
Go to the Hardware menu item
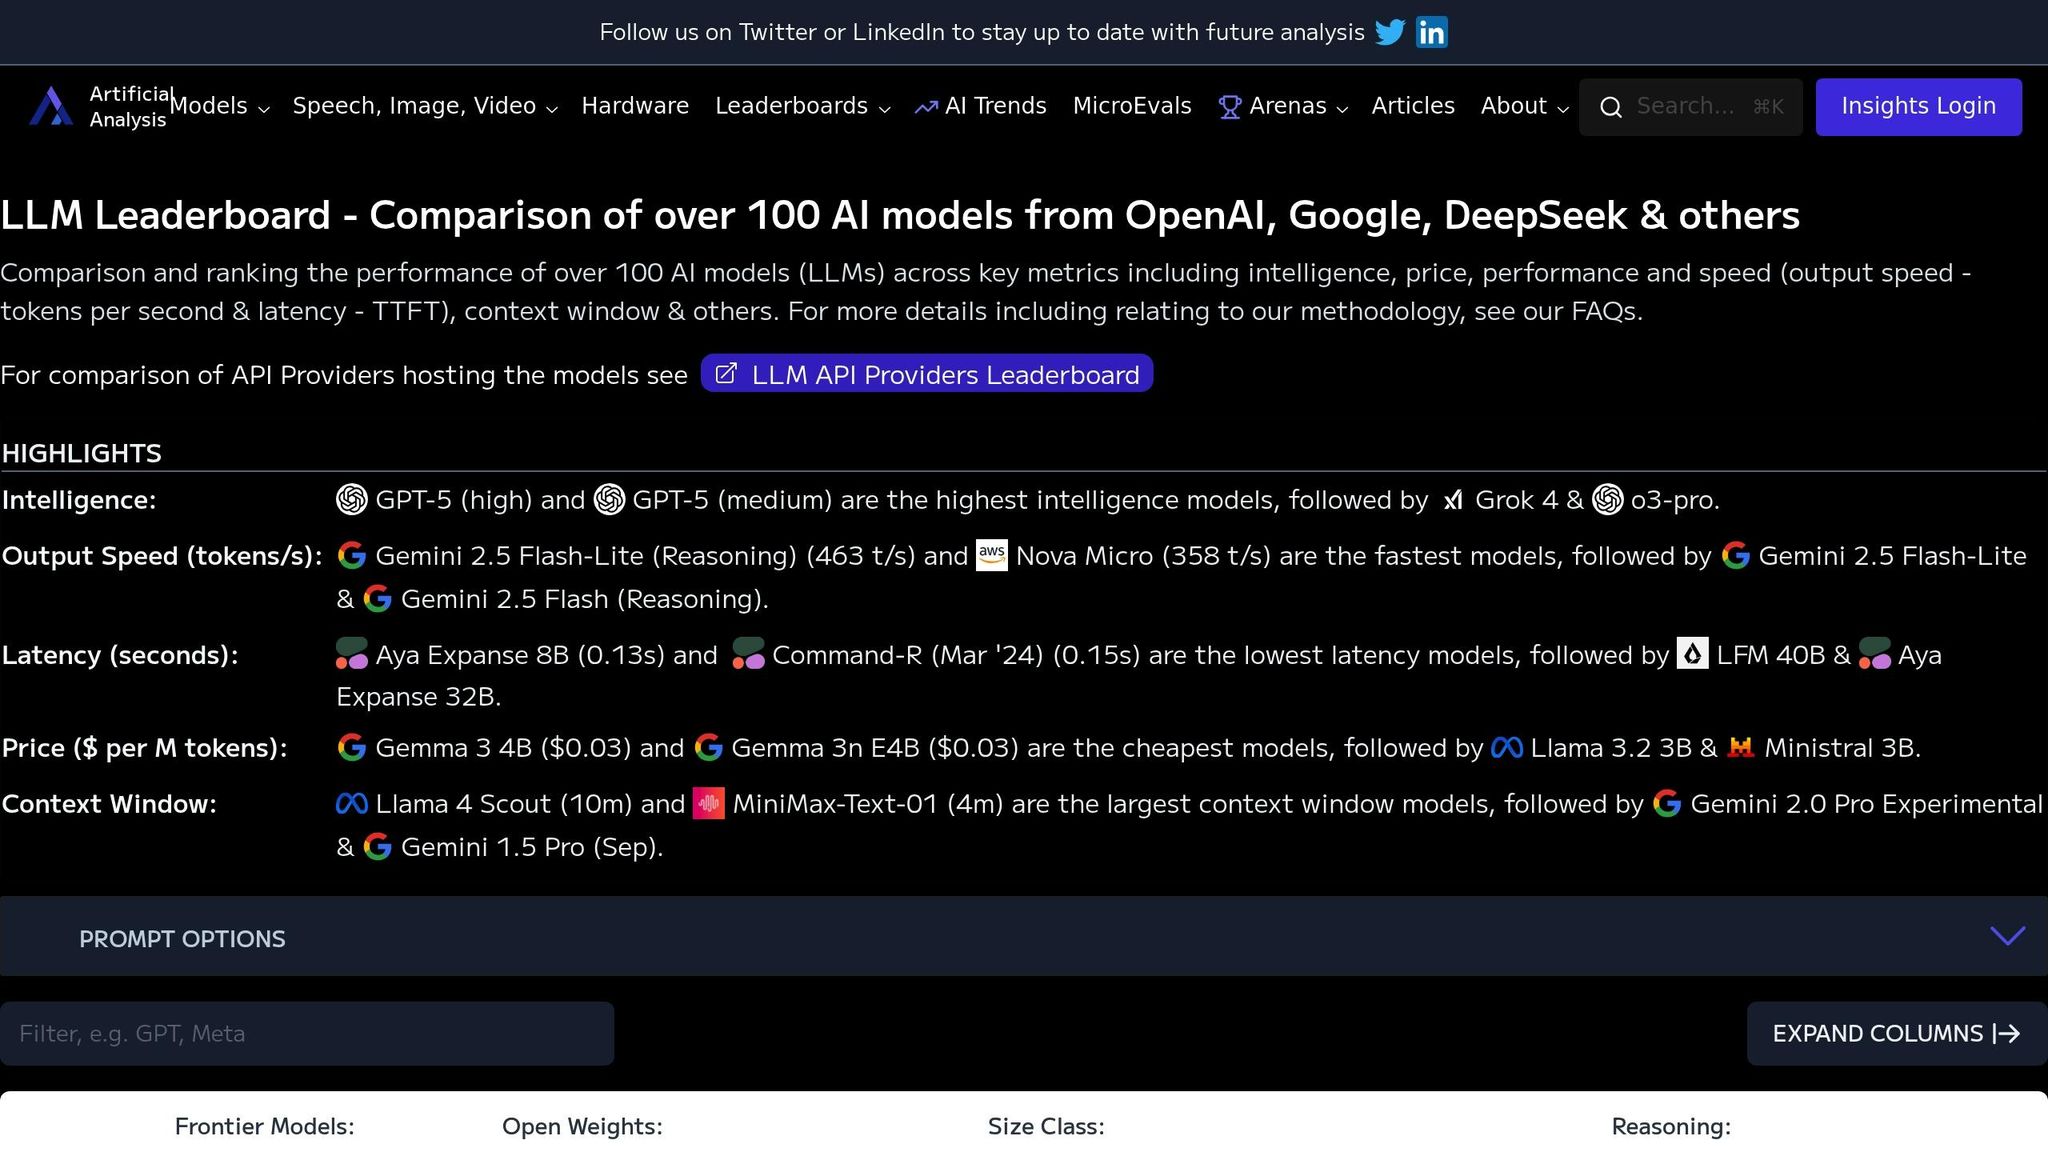635,106
